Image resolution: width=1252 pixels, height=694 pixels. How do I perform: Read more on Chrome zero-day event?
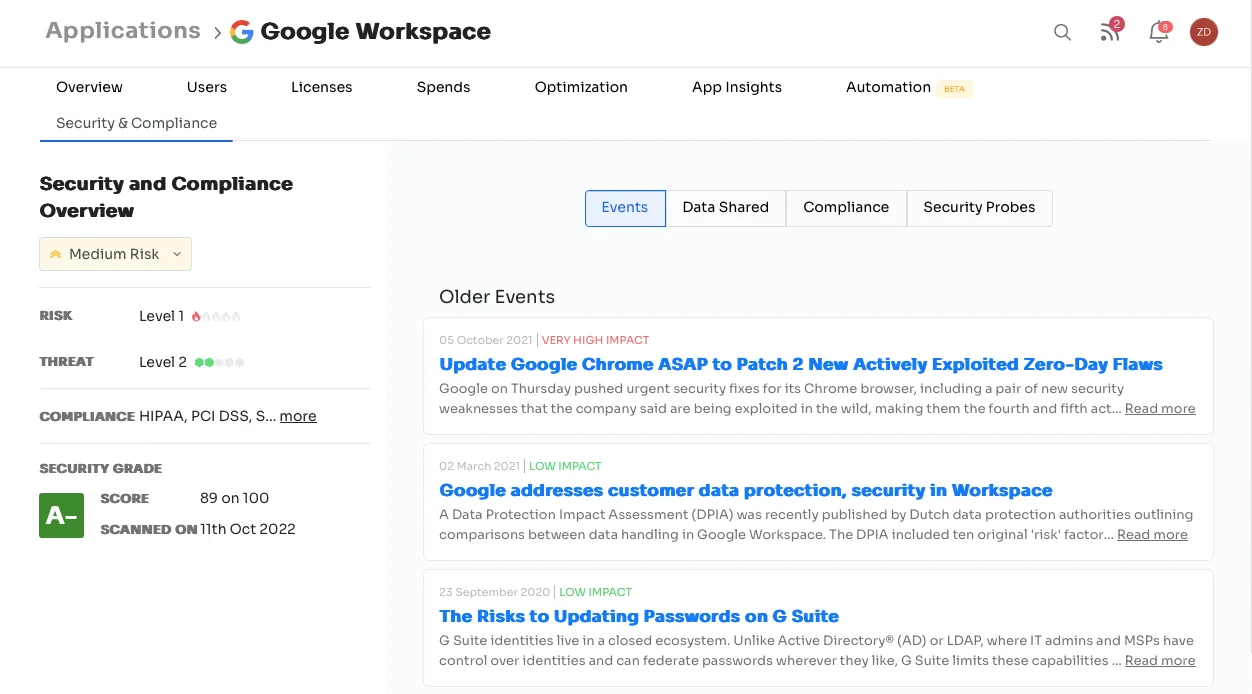point(1160,408)
